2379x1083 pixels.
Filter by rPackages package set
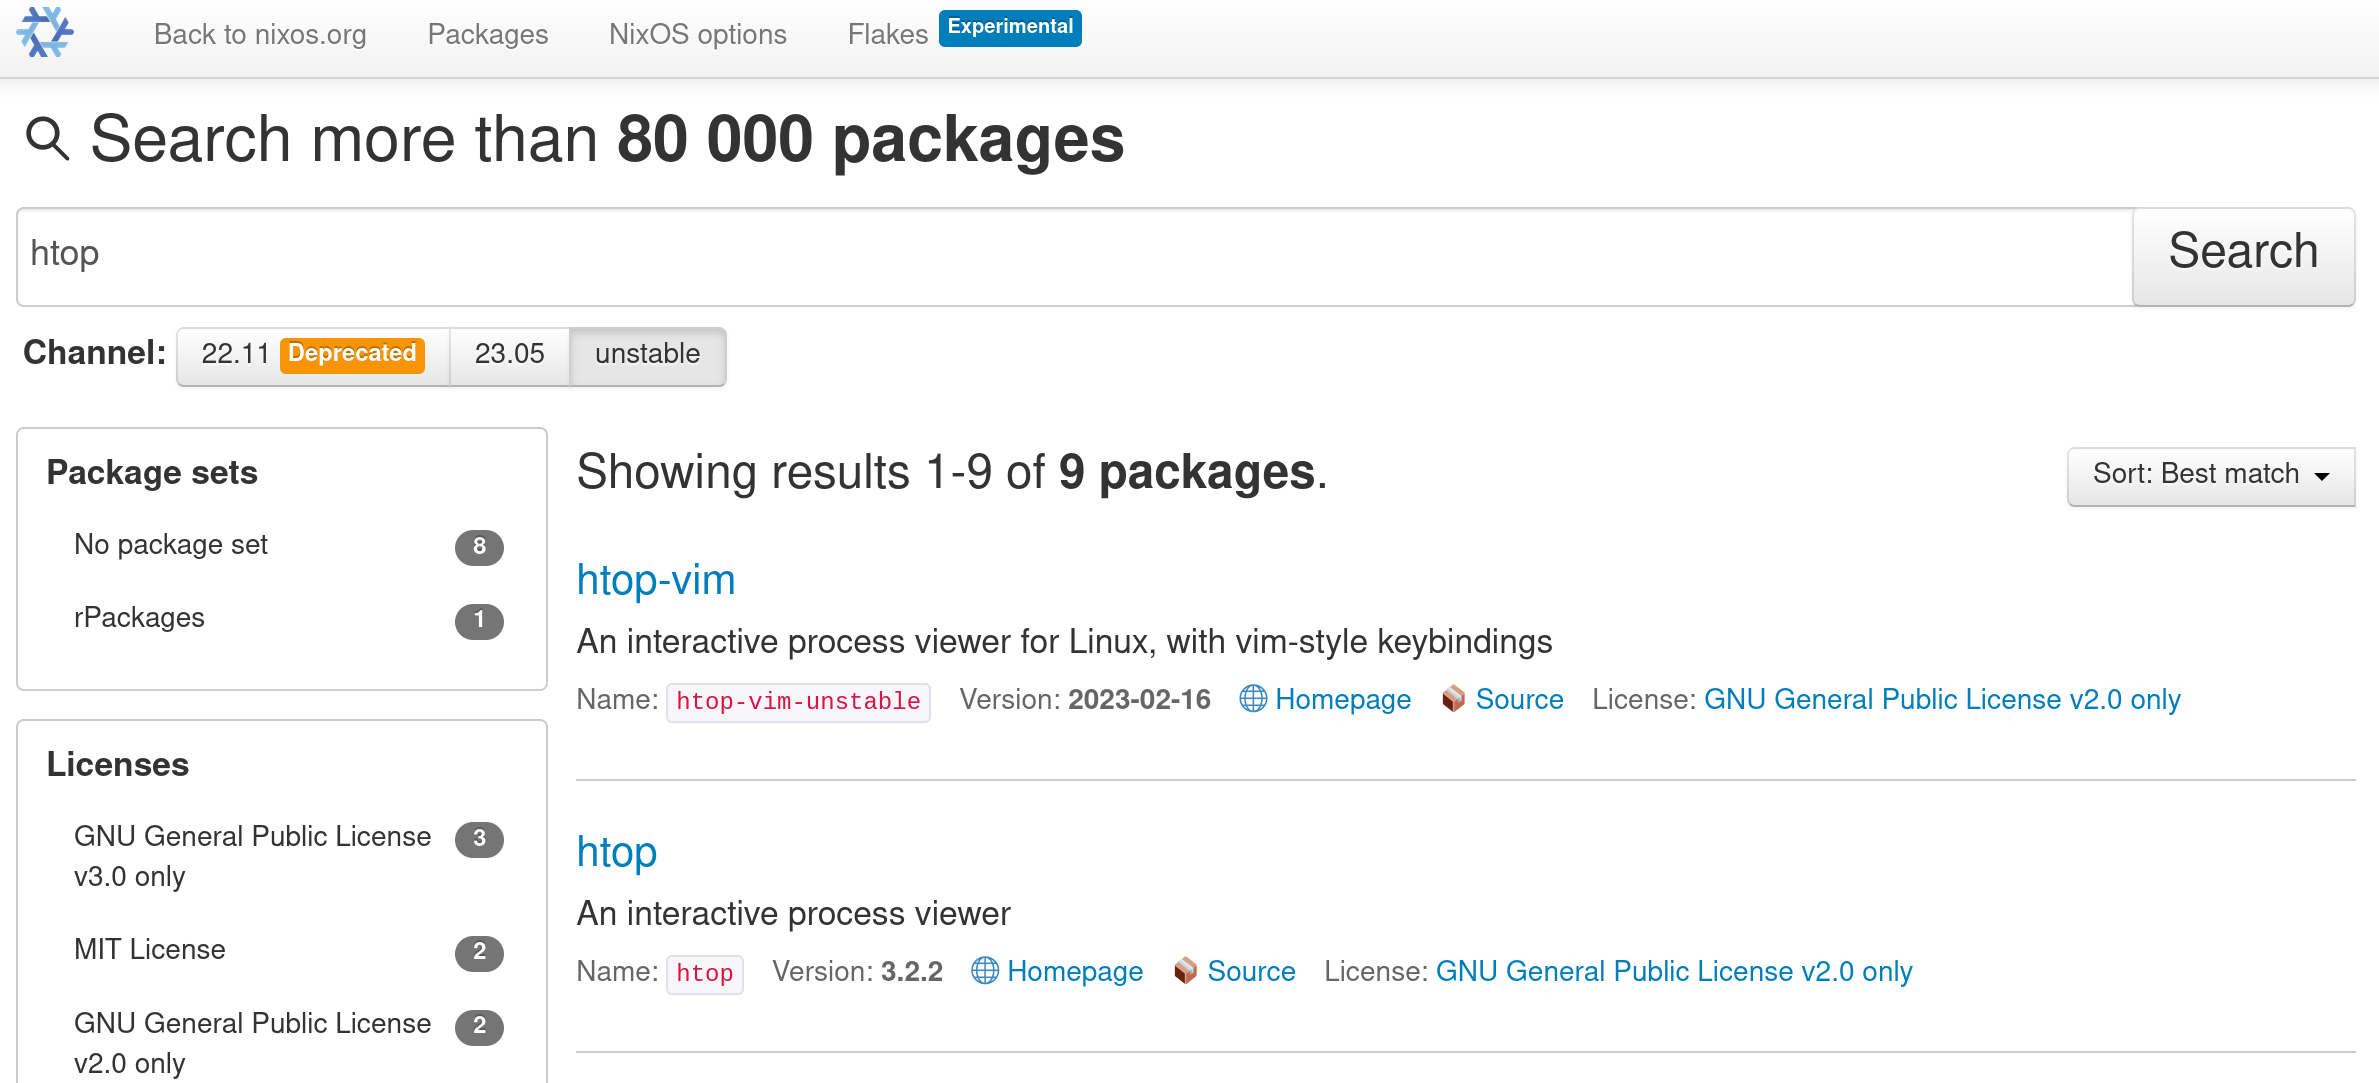pyautogui.click(x=139, y=618)
